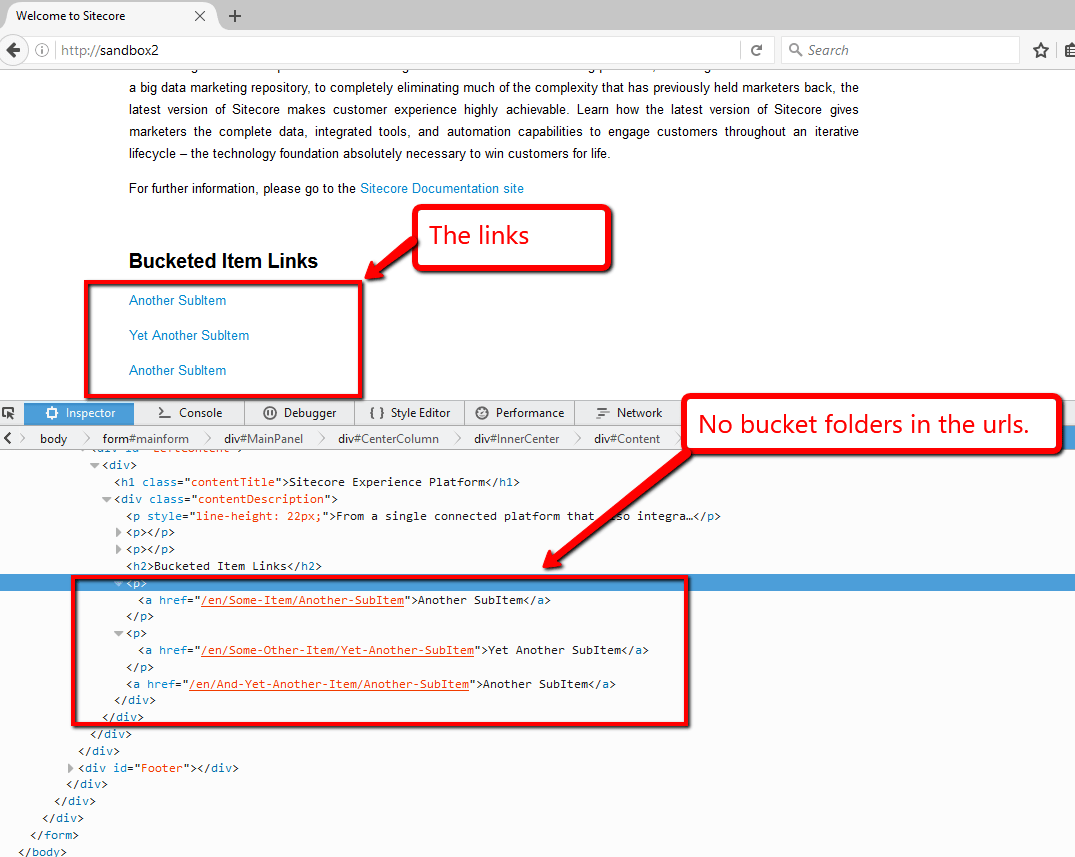Expand the Footer div node
1075x857 pixels.
tap(71, 768)
